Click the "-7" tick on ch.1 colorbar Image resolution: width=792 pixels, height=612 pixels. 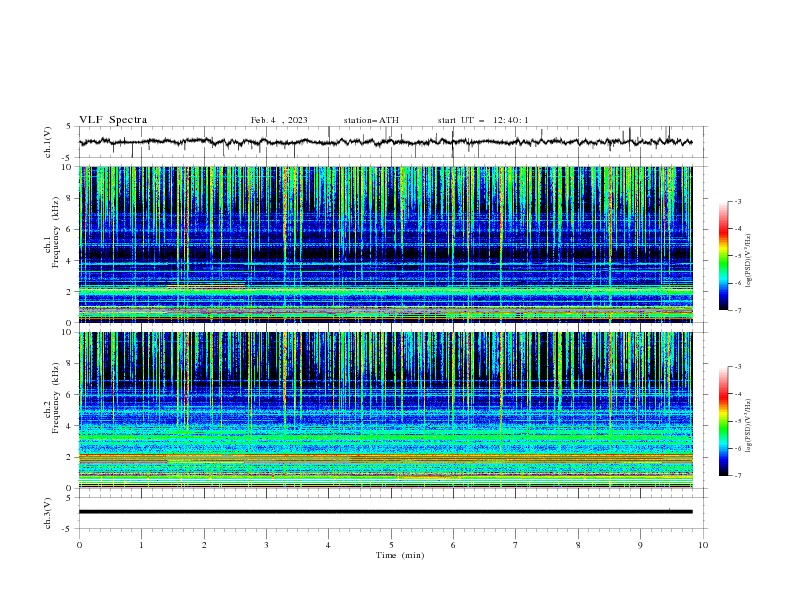(738, 311)
